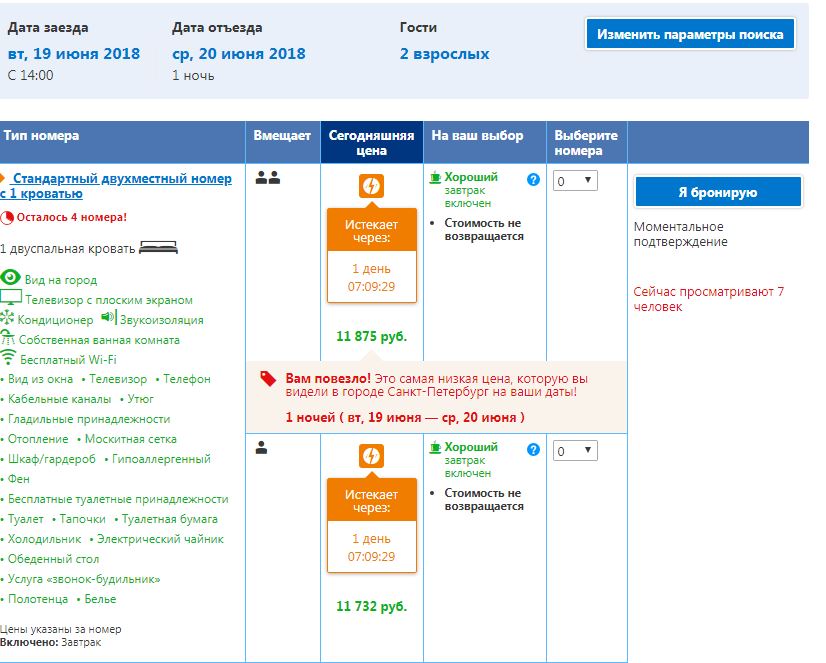Open room quantity dropdown for 11 875 руб. offer

tap(575, 181)
